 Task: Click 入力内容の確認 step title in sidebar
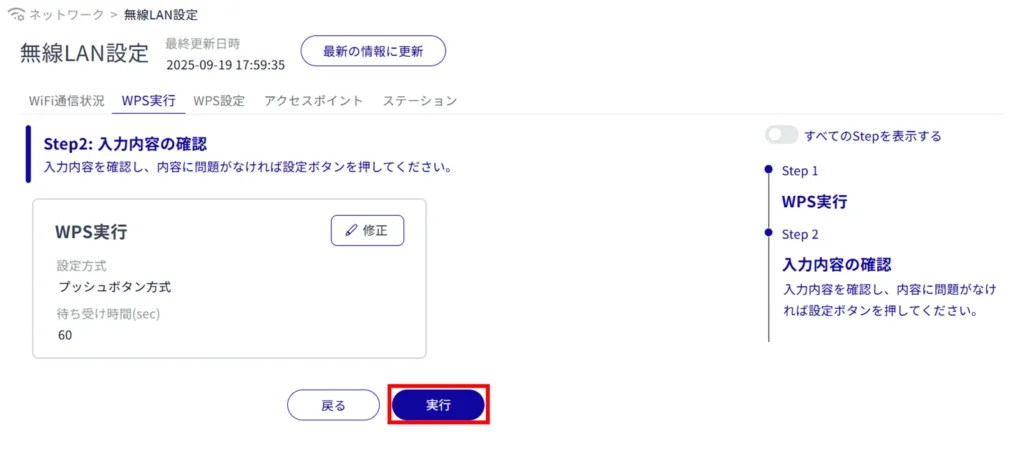[x=836, y=265]
